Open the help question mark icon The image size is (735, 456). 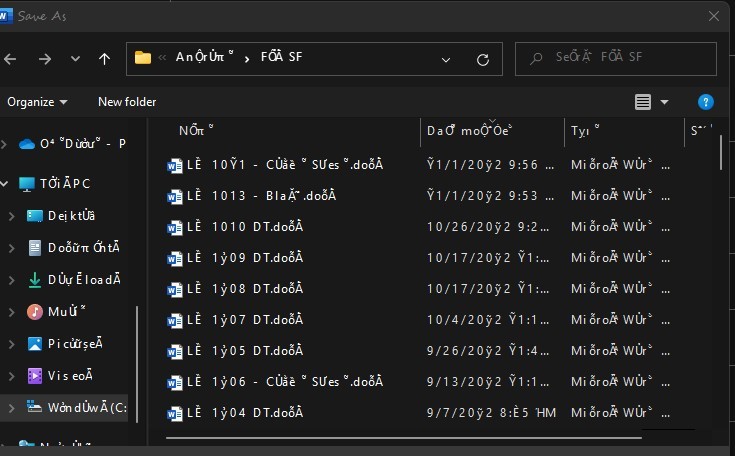click(x=705, y=102)
